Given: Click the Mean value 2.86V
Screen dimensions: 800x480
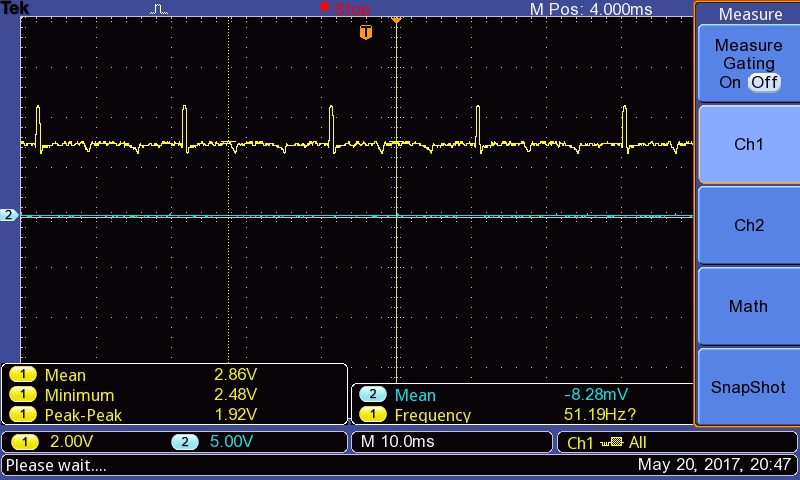Looking at the screenshot, I should (x=235, y=374).
